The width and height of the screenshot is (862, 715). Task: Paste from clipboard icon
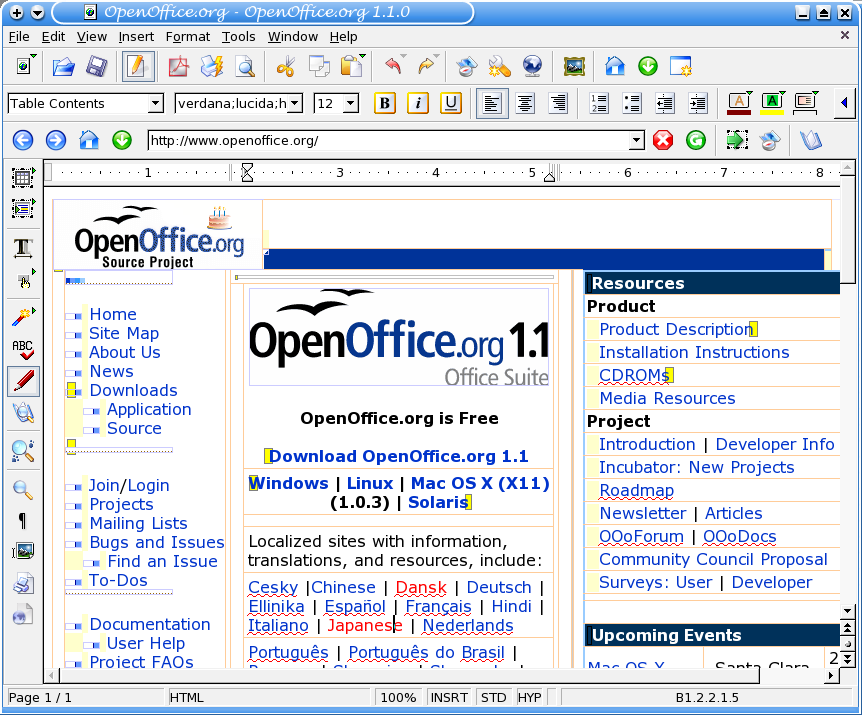(351, 67)
